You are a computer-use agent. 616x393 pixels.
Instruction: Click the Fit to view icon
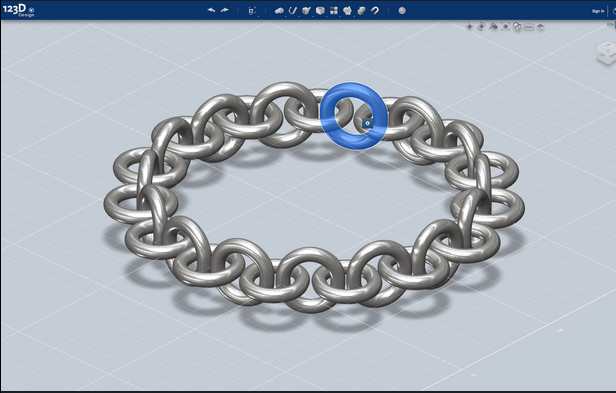(505, 27)
